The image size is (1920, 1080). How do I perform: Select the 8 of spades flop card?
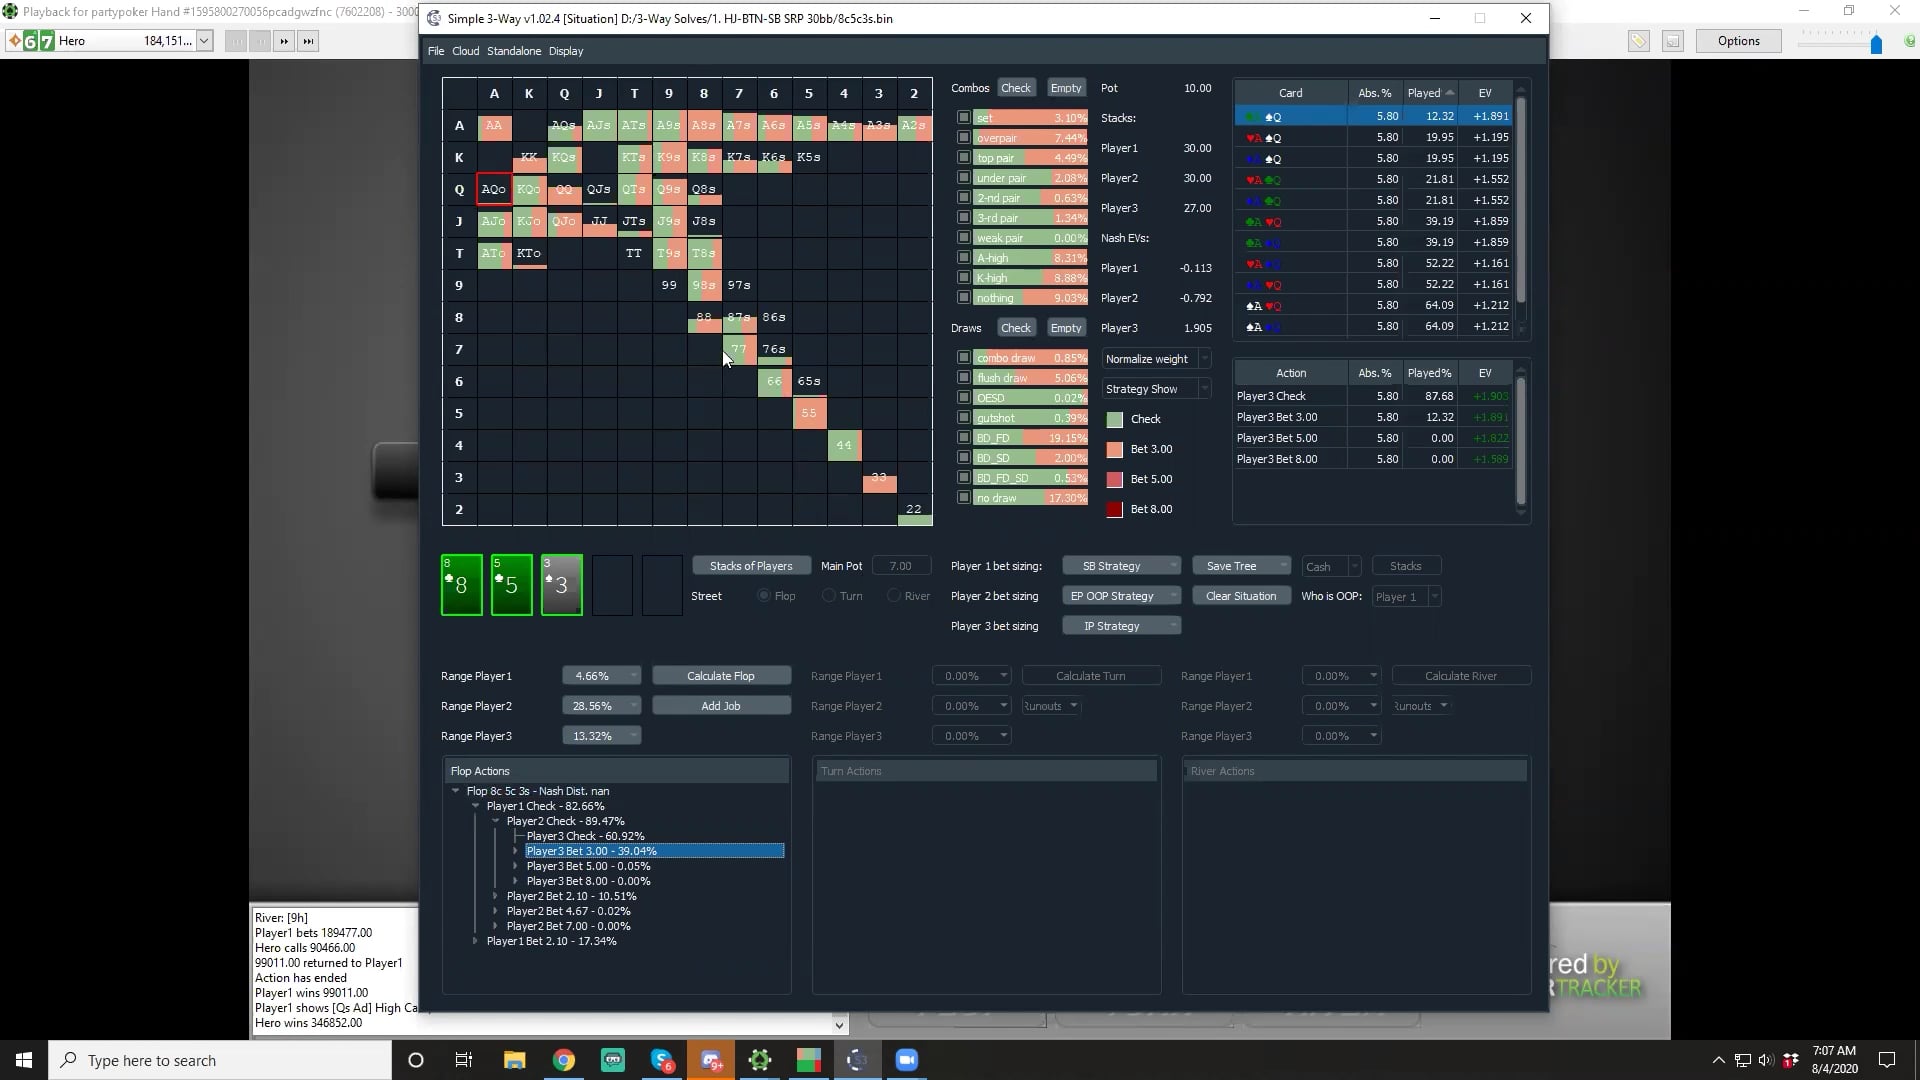pos(460,584)
